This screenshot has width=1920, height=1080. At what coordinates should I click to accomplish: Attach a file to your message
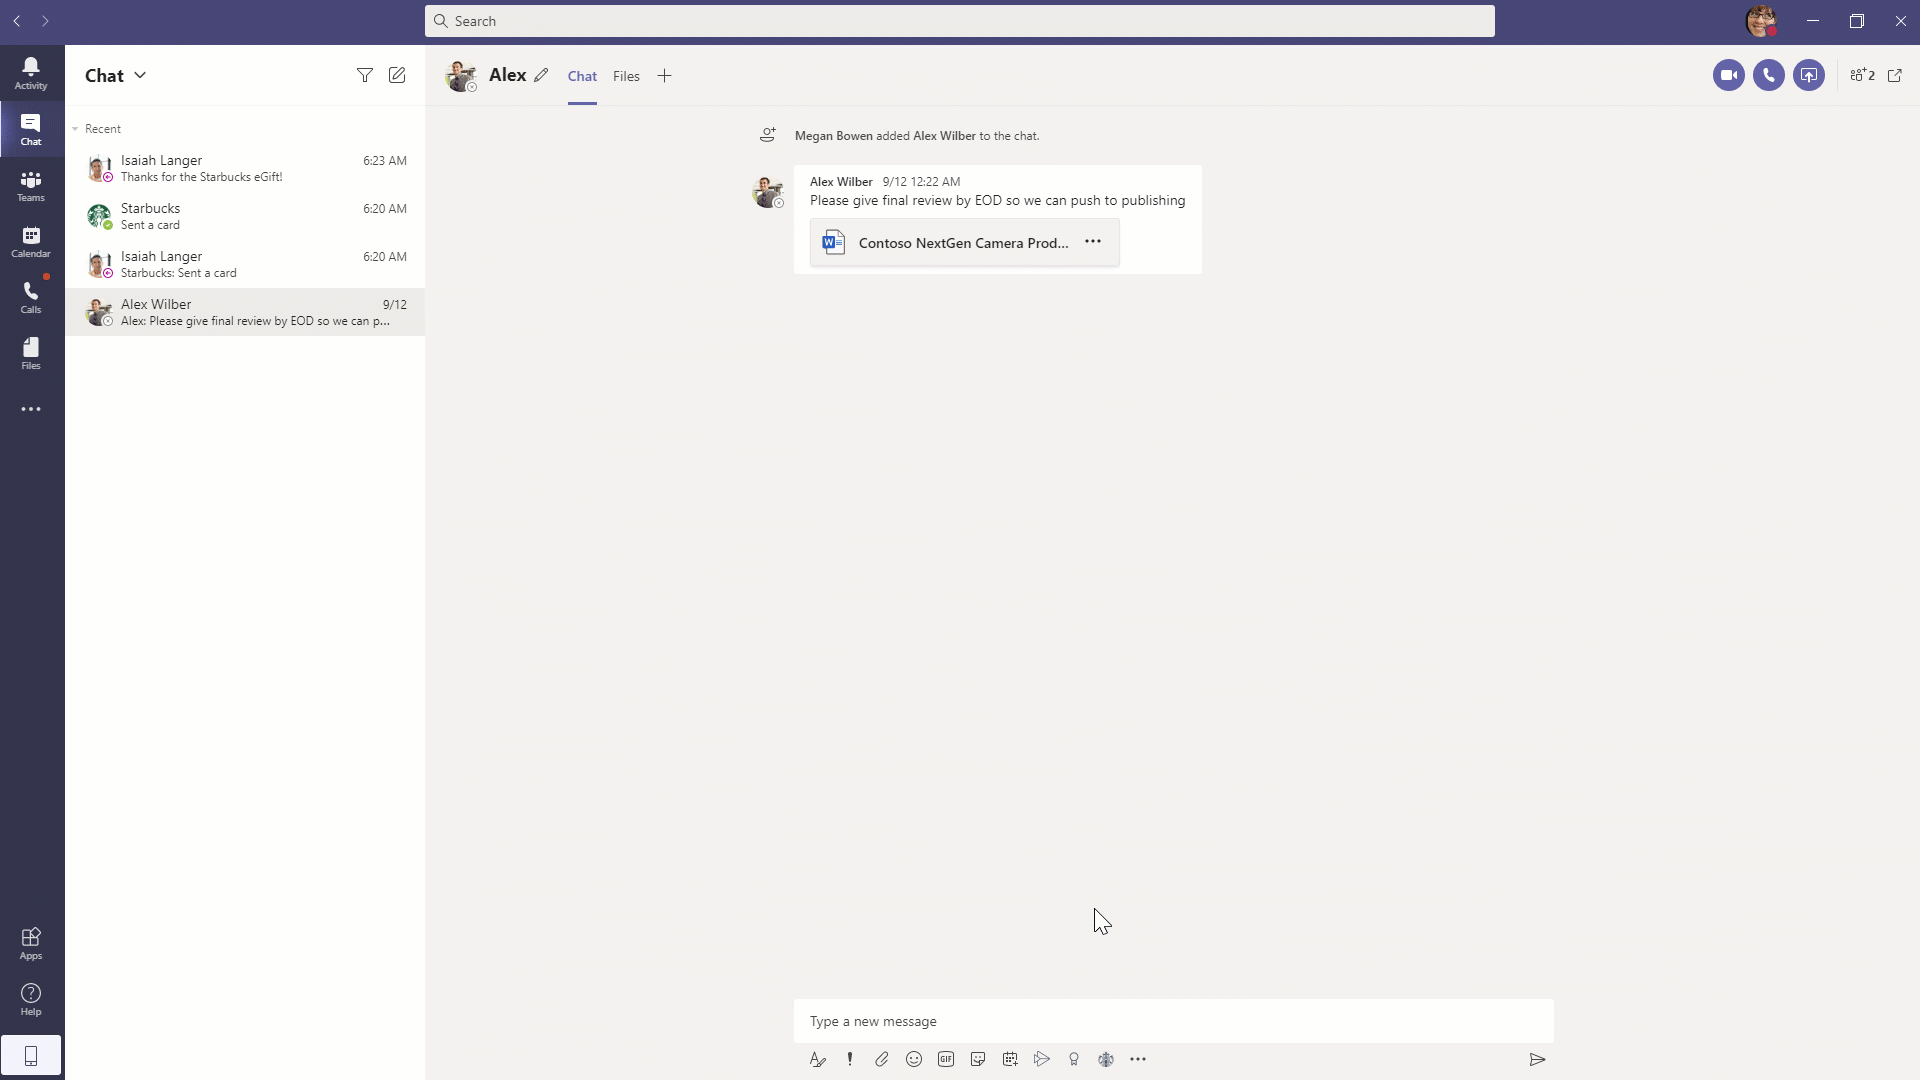(882, 1059)
